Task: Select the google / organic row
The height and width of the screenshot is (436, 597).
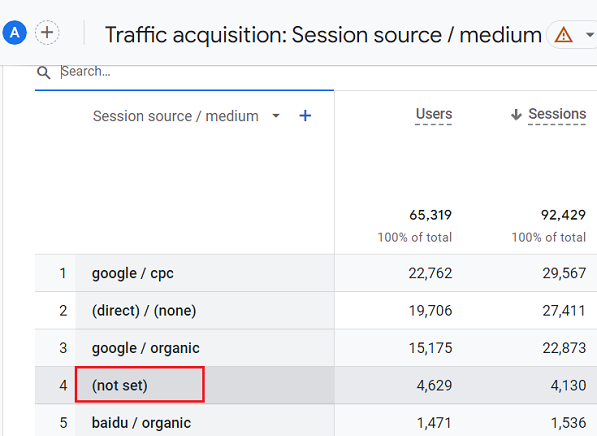Action: (316, 348)
